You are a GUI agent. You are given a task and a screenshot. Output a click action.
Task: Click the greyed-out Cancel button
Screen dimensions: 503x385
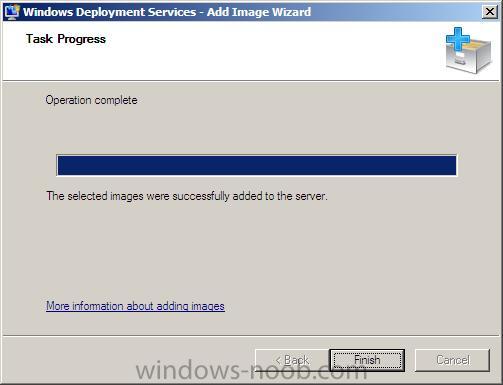tap(452, 360)
